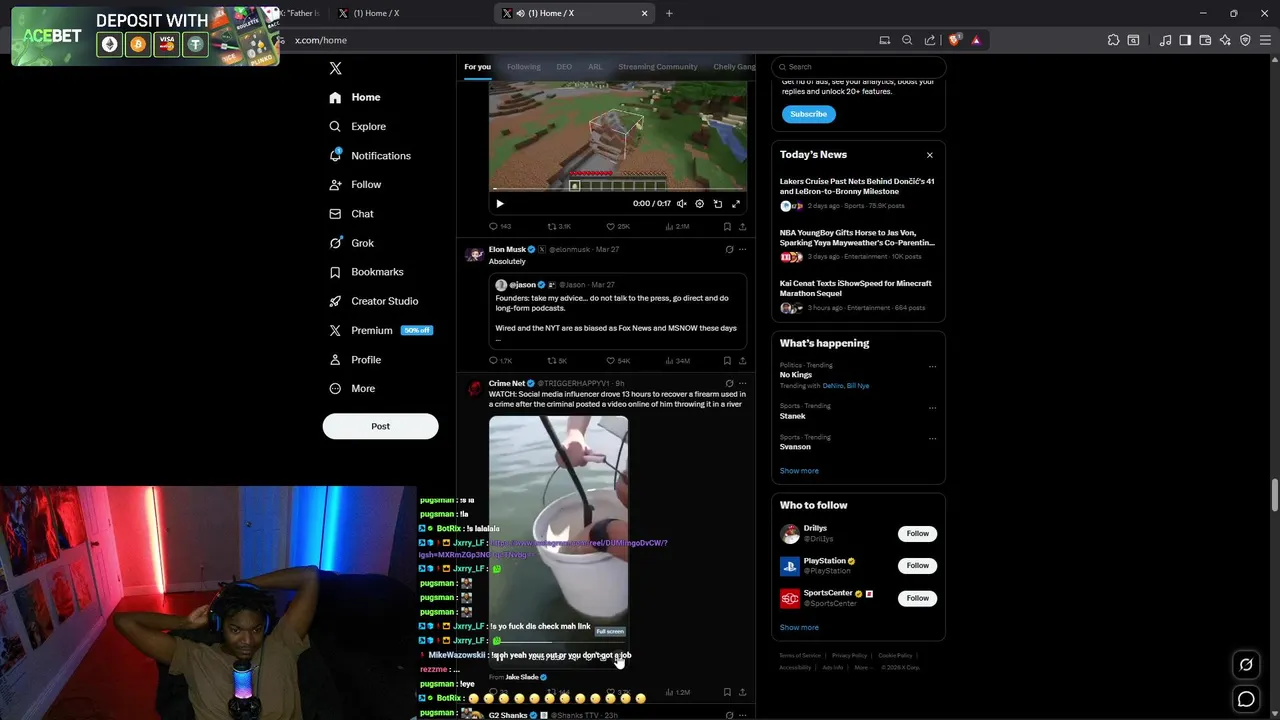Click the blue Subscribe button
Image resolution: width=1280 pixels, height=720 pixels.
click(x=808, y=114)
